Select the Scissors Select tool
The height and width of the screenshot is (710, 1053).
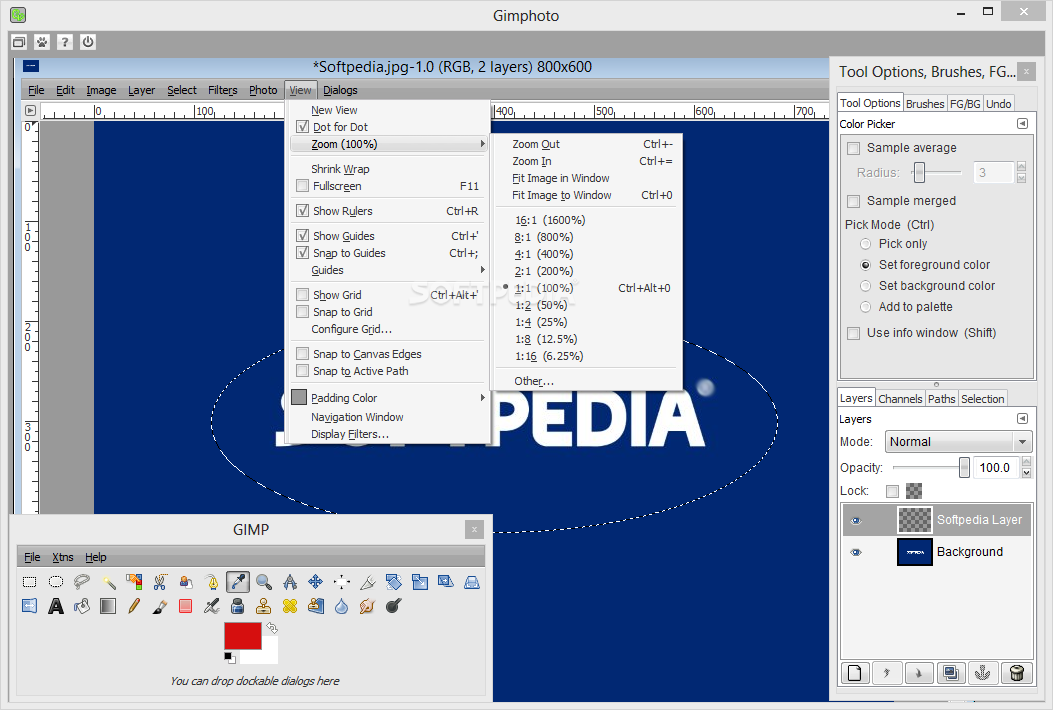[160, 582]
